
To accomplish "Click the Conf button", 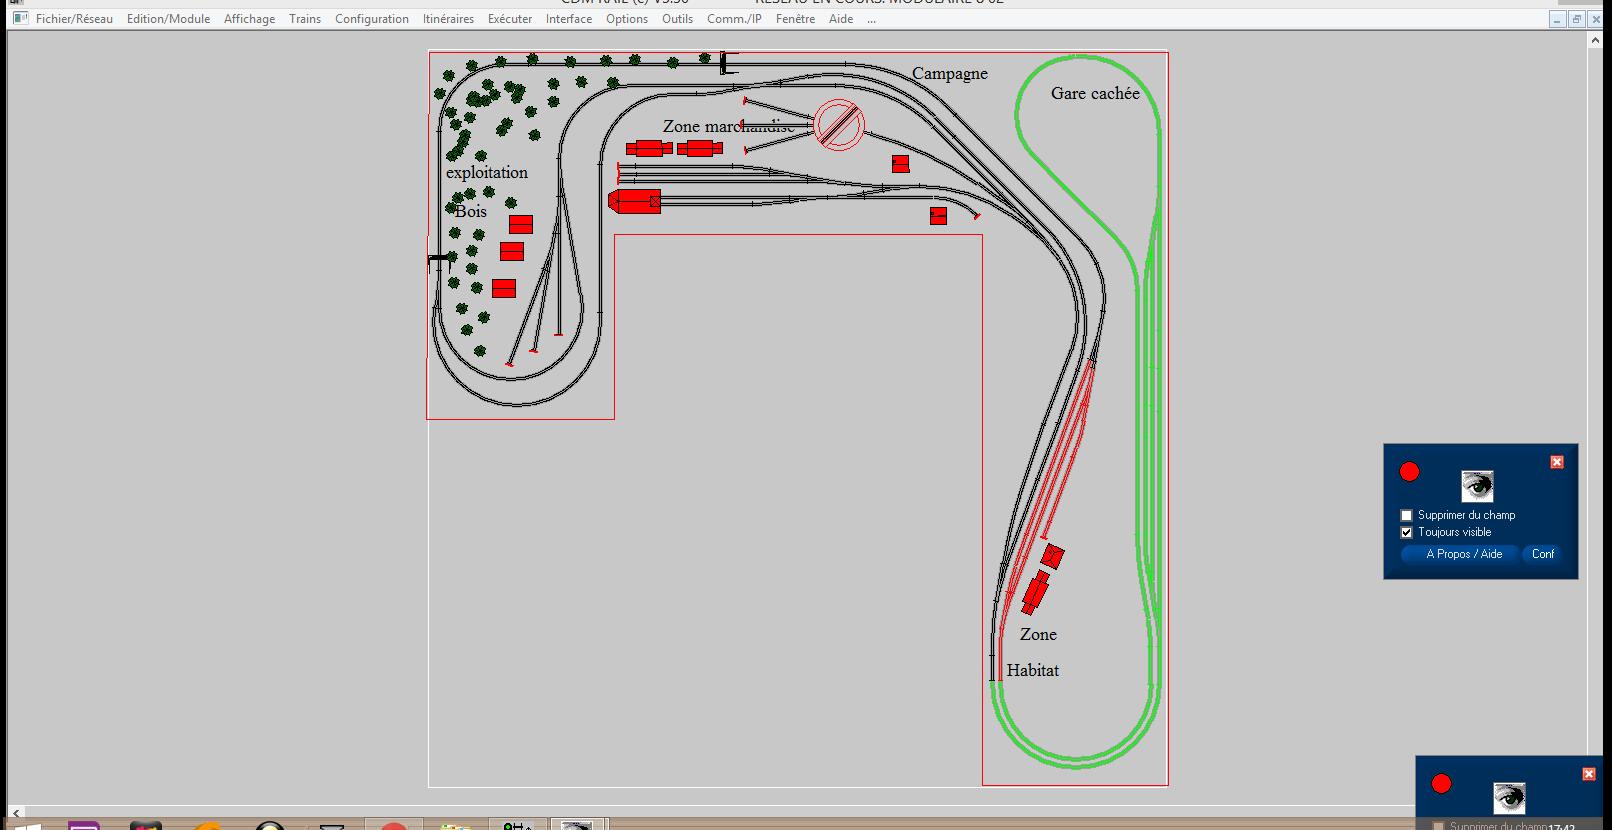I will tap(1543, 554).
